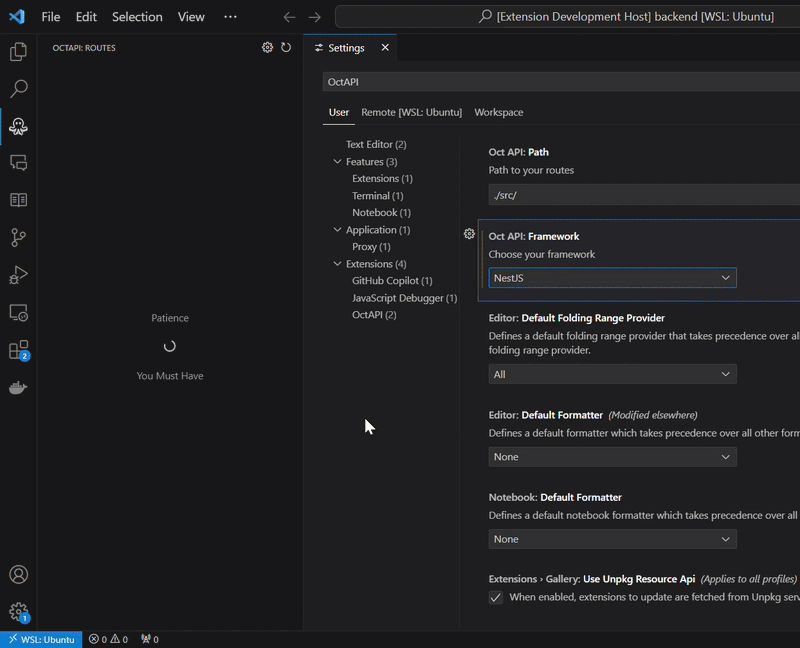Select Features Extensions (1) tree item
800x648 pixels.
(382, 179)
